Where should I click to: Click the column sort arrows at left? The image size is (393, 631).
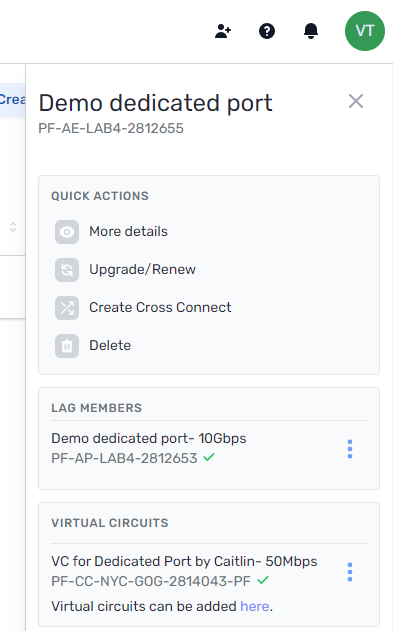pyautogui.click(x=13, y=227)
